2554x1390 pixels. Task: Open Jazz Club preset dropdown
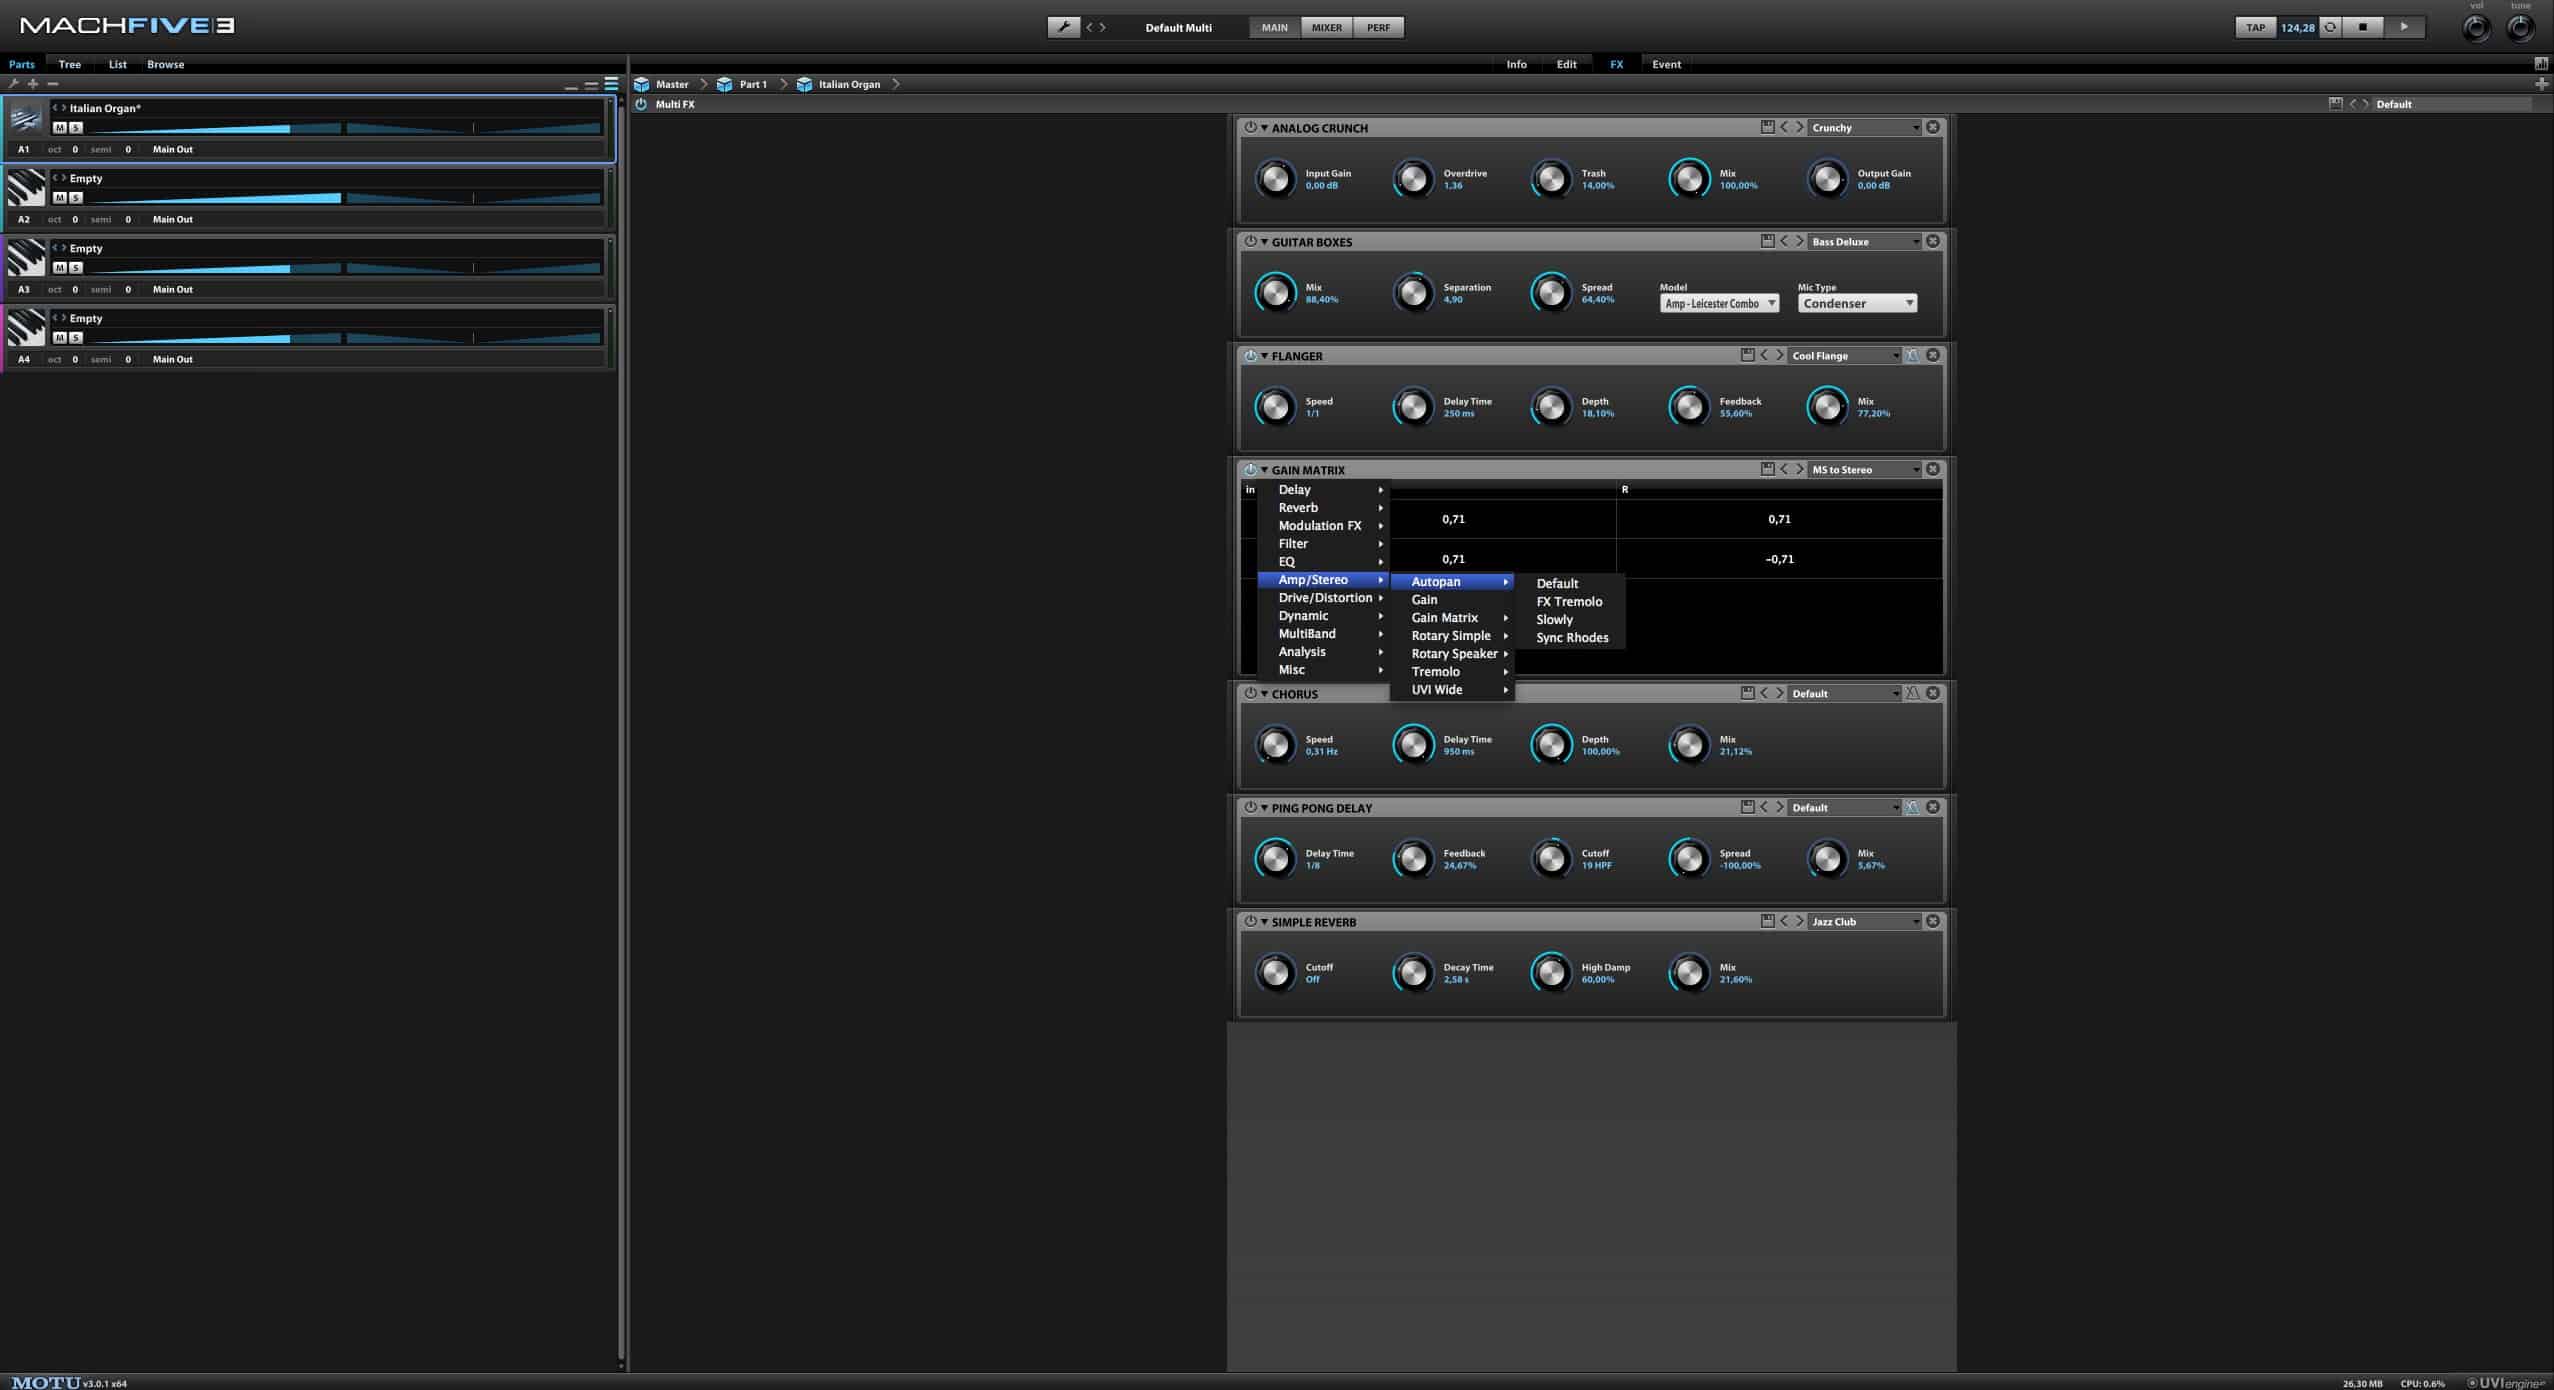(x=1865, y=921)
